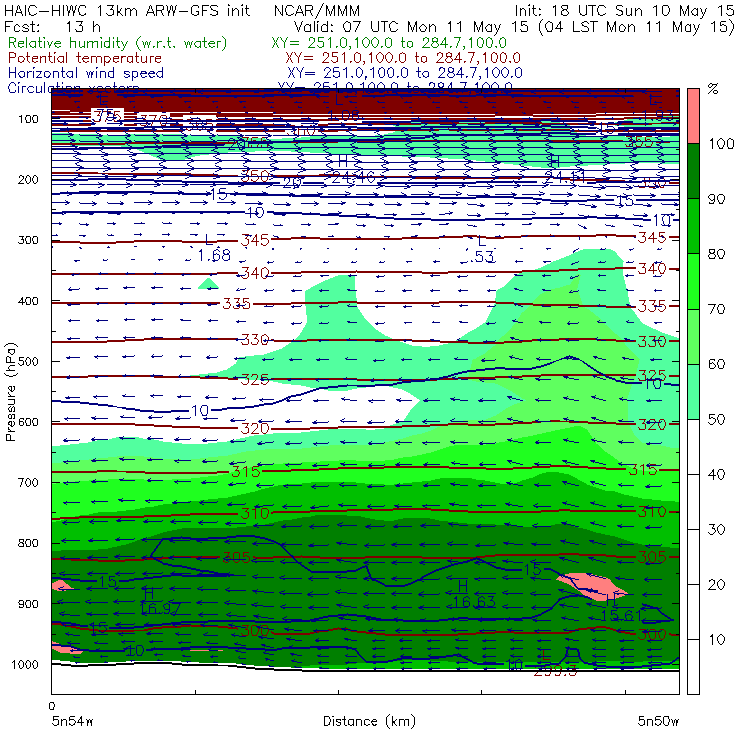This screenshot has width=740, height=740.
Task: Click the '60' colorbar label
Action: (x=716, y=364)
